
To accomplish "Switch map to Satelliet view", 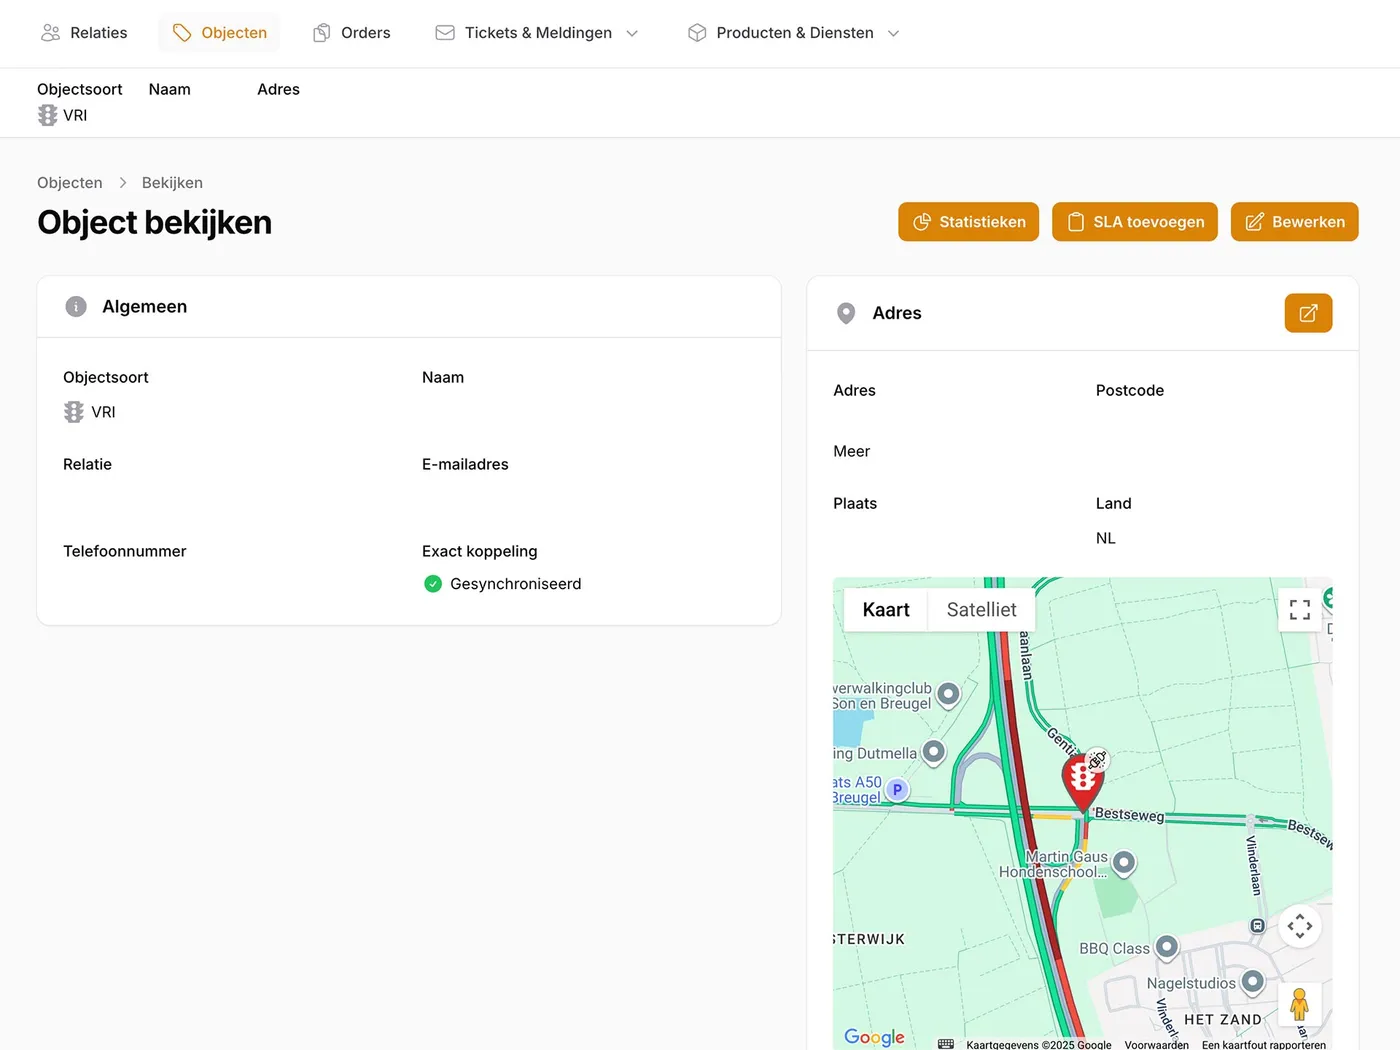I will [x=981, y=610].
